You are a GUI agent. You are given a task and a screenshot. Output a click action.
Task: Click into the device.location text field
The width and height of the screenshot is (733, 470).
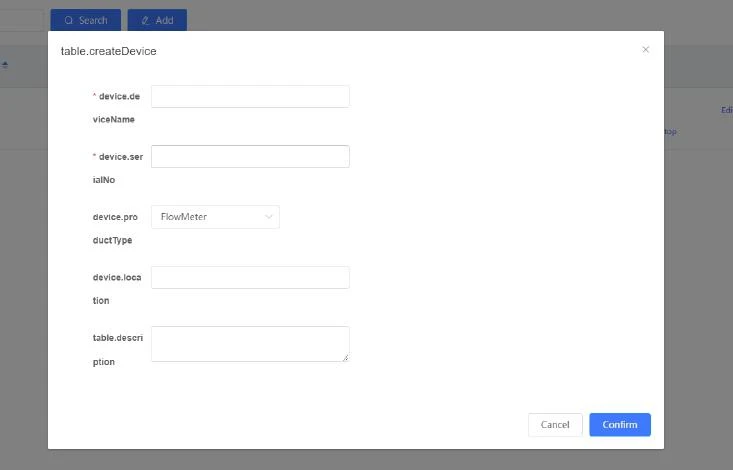click(250, 277)
